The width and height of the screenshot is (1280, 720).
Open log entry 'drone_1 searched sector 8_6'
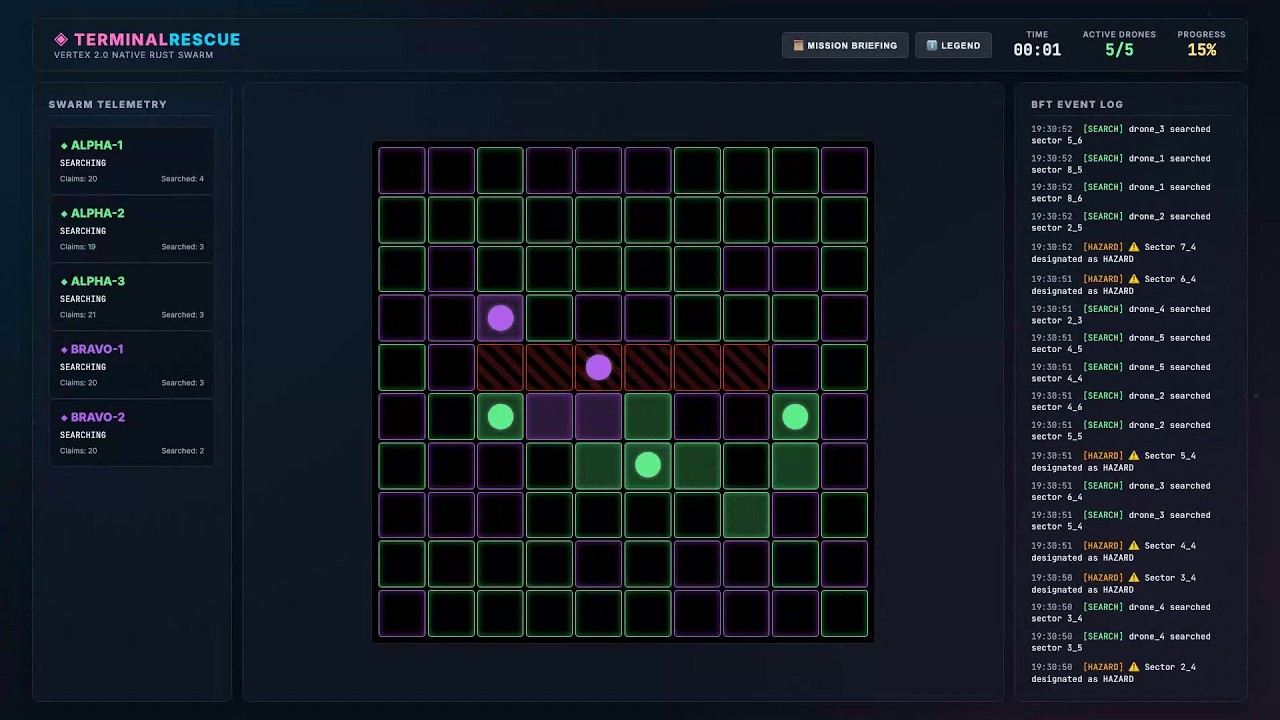click(1121, 193)
